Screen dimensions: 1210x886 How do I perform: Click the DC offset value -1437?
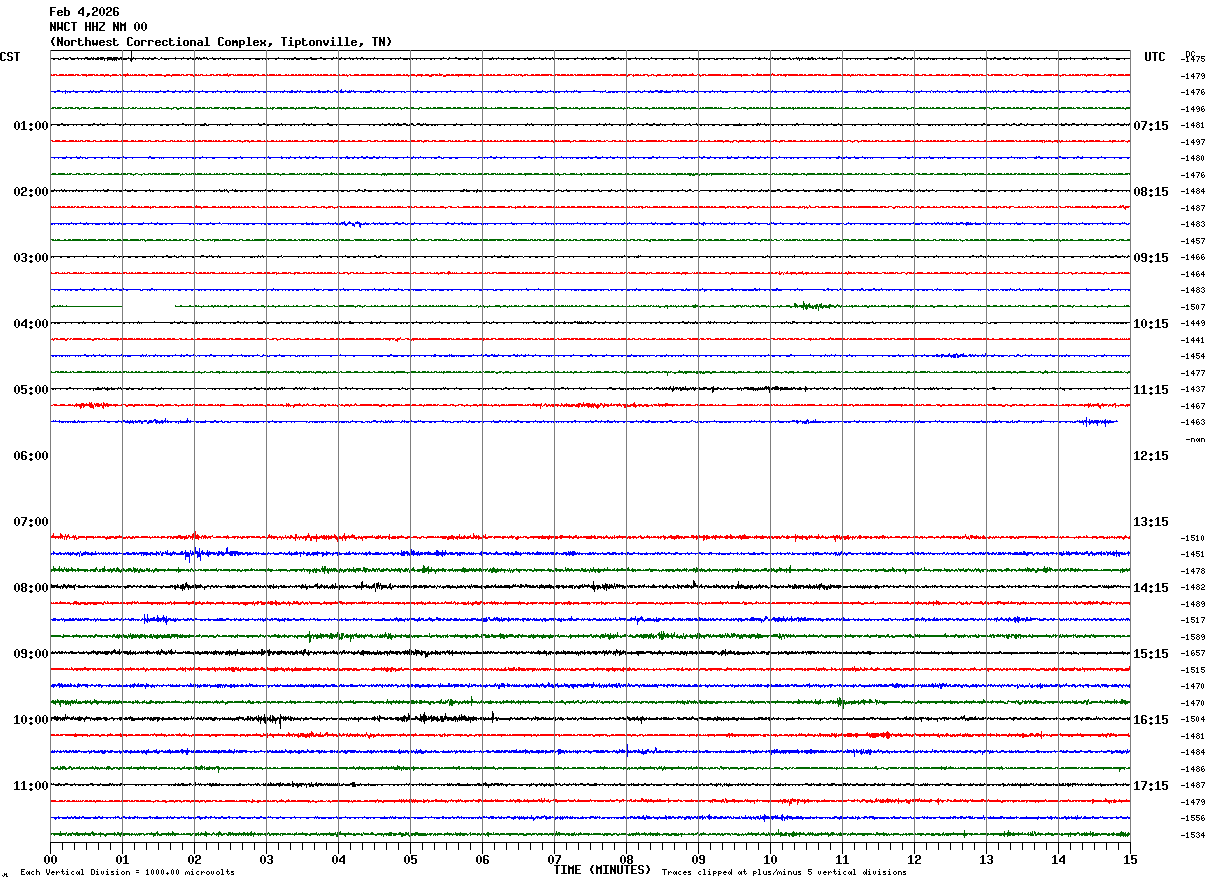(1193, 389)
